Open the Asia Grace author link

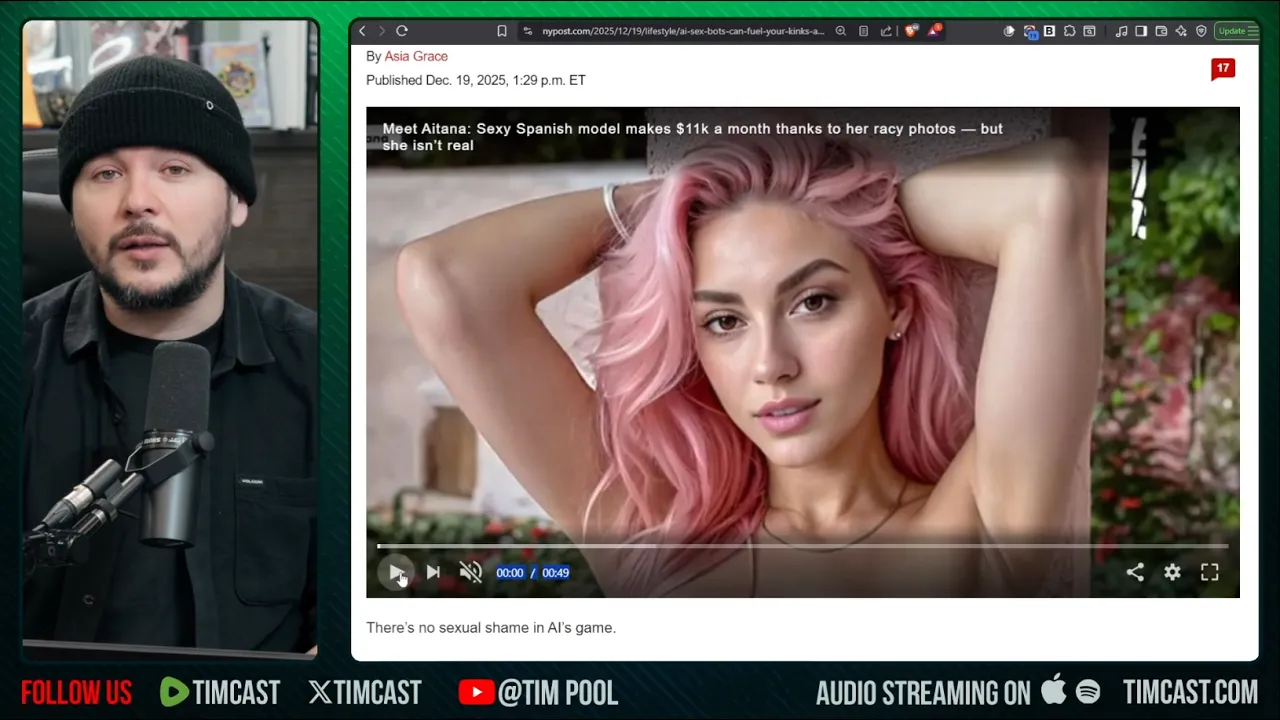click(x=416, y=56)
